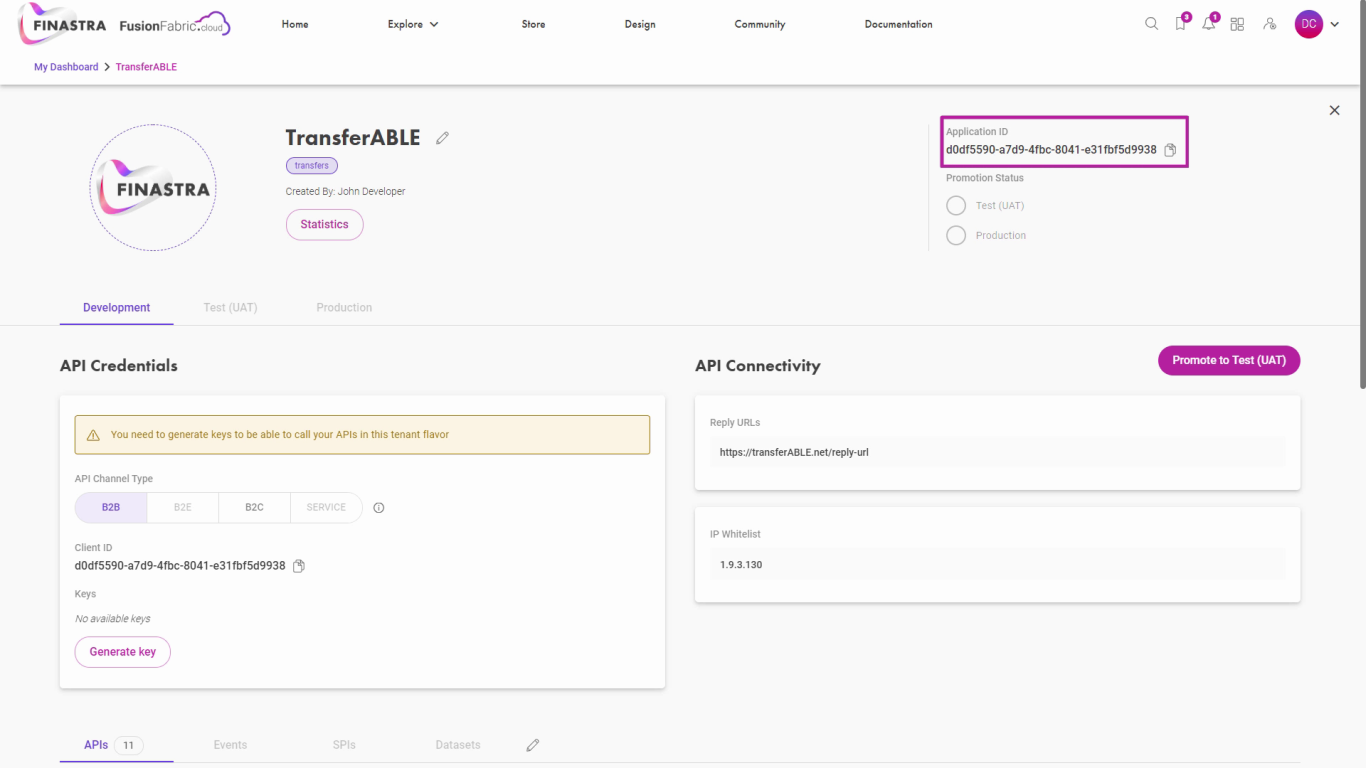Image resolution: width=1366 pixels, height=768 pixels.
Task: Click the generate keys warning message
Action: pyautogui.click(x=362, y=435)
